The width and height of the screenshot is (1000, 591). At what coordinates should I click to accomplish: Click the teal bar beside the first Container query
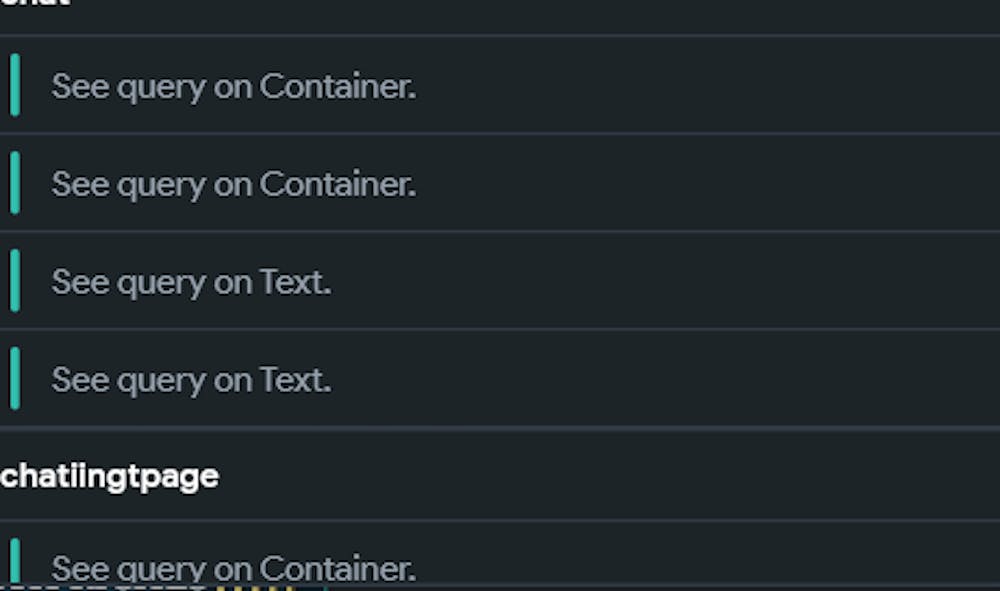(x=15, y=86)
